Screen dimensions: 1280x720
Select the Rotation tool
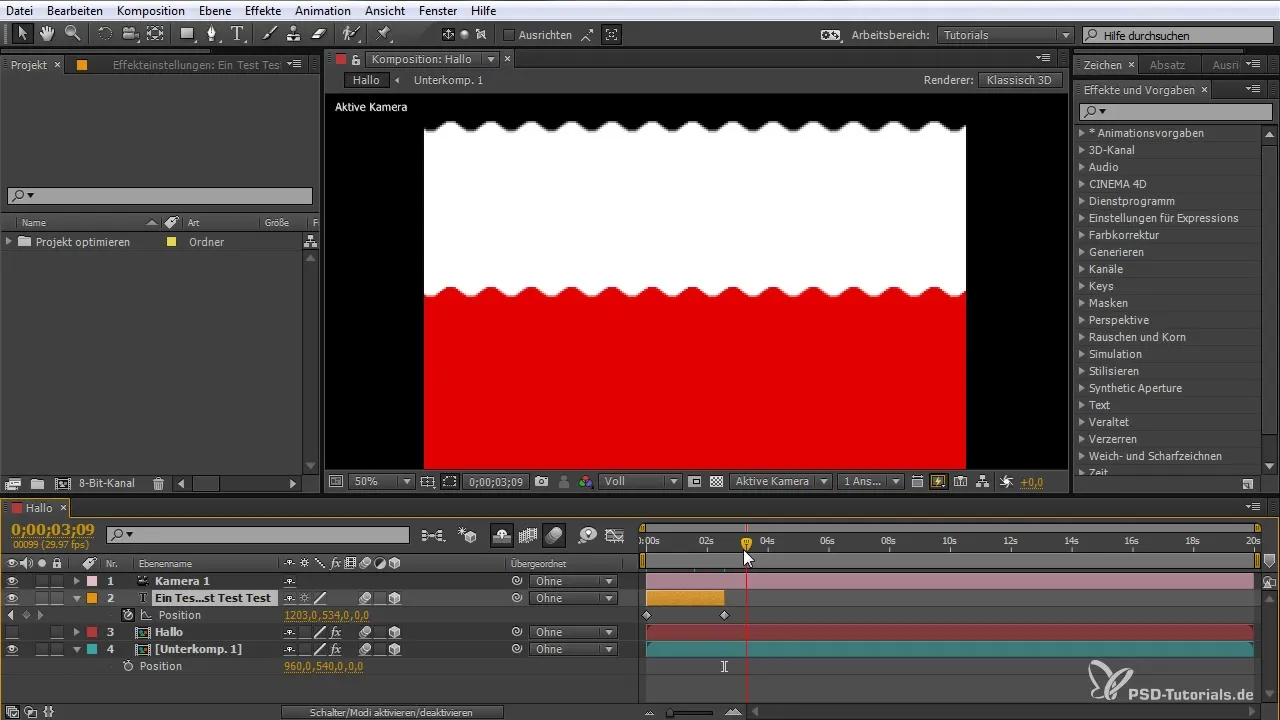pos(105,34)
